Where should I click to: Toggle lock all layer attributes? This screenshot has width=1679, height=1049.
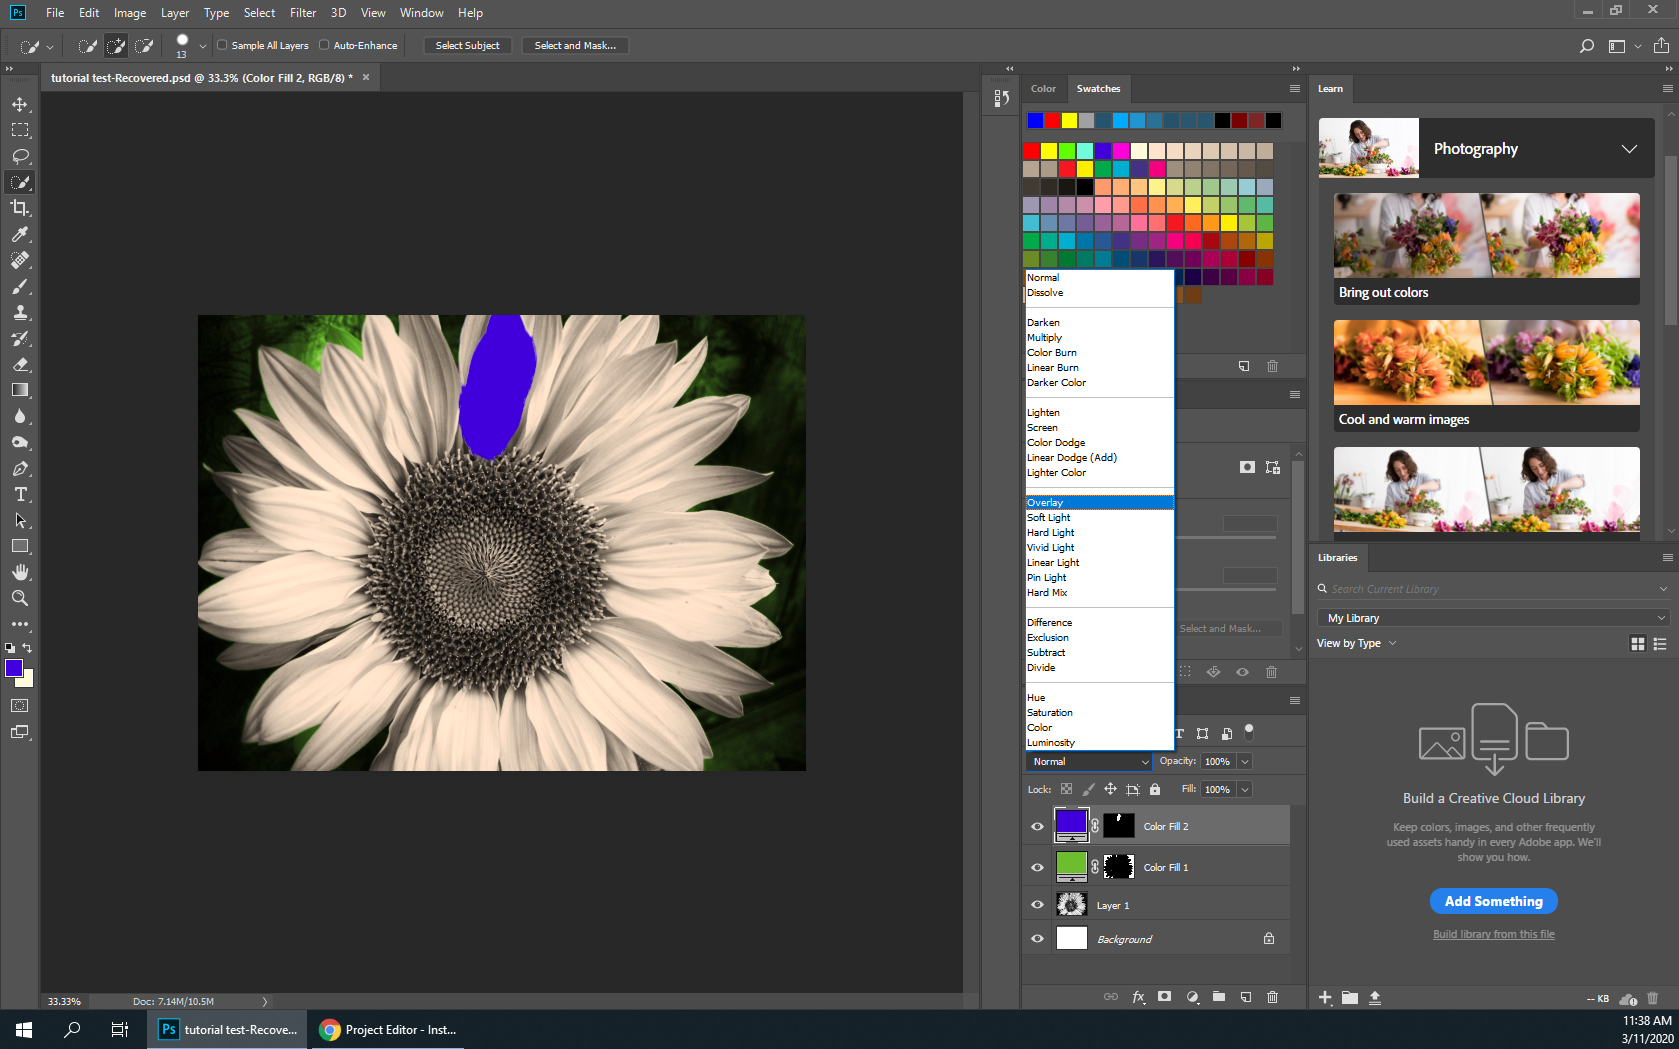tap(1155, 789)
